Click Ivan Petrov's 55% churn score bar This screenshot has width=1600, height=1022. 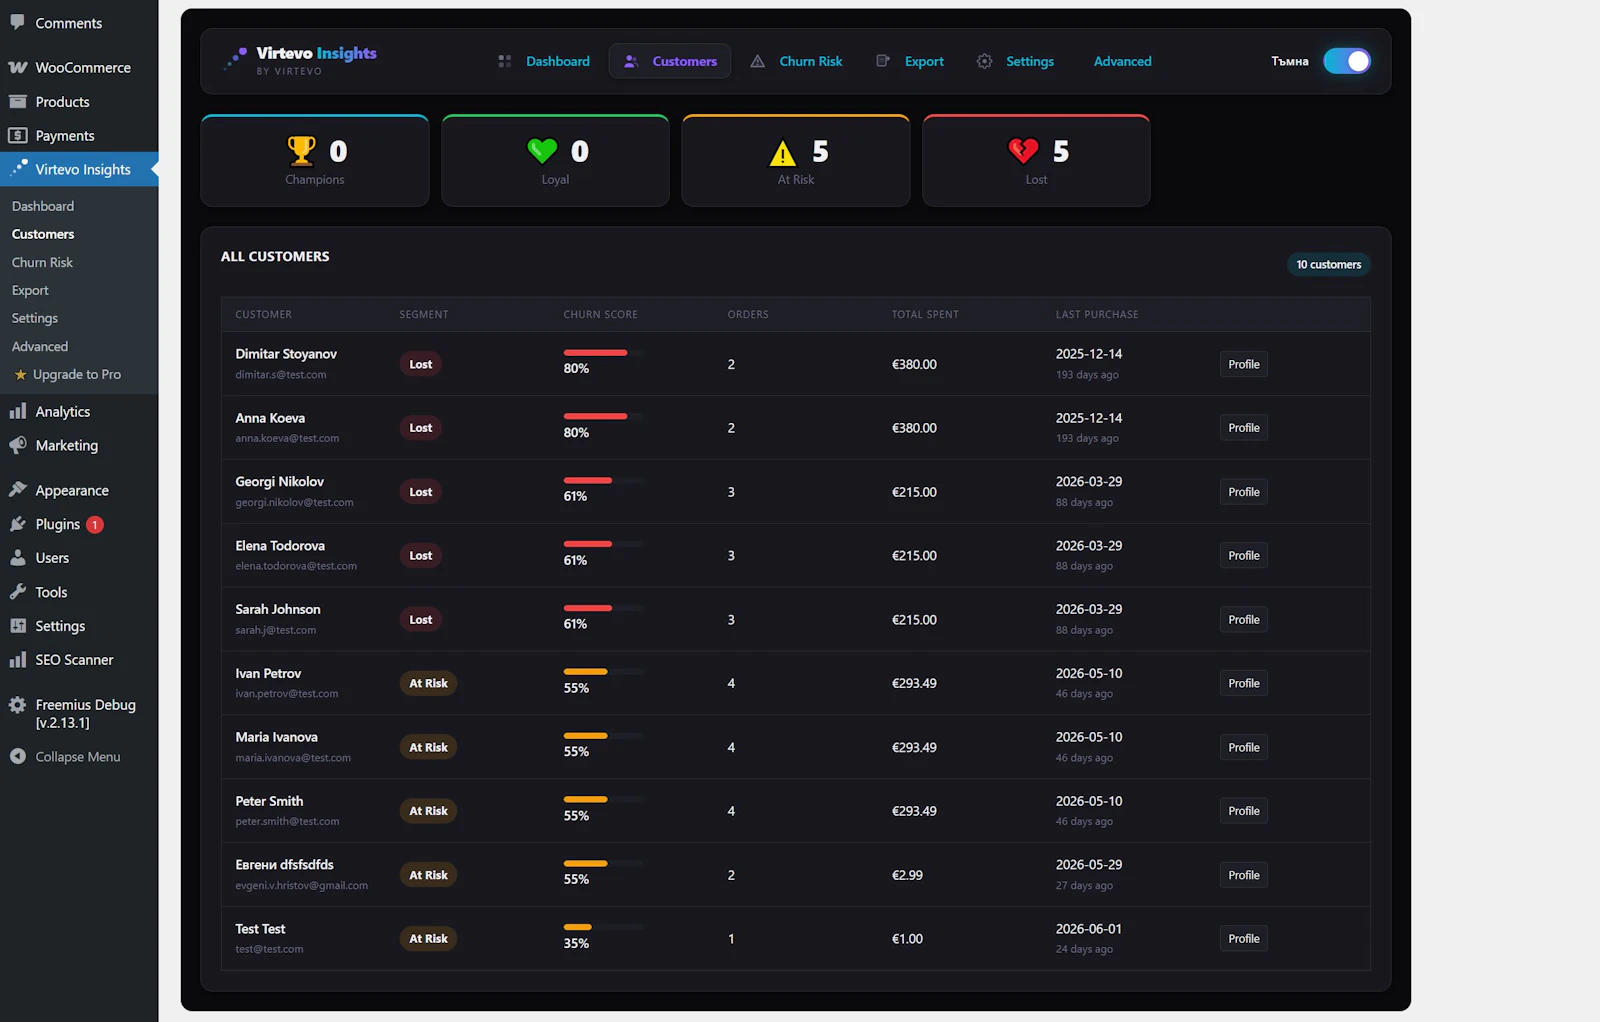603,672
